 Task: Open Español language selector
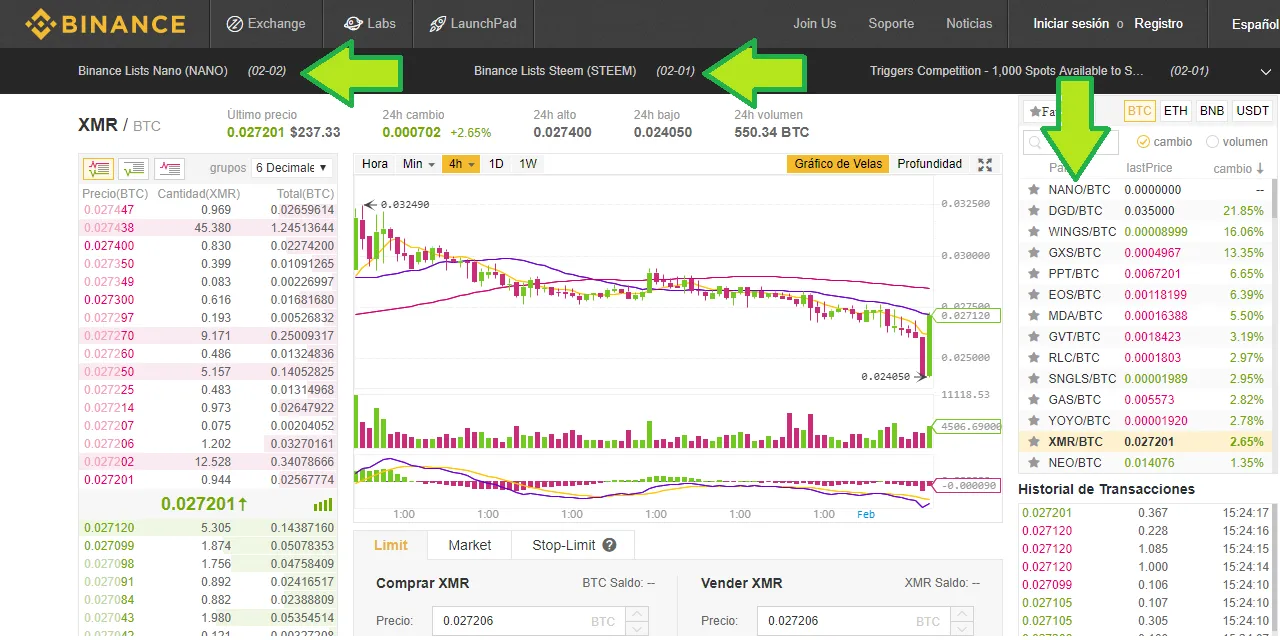click(x=1254, y=24)
